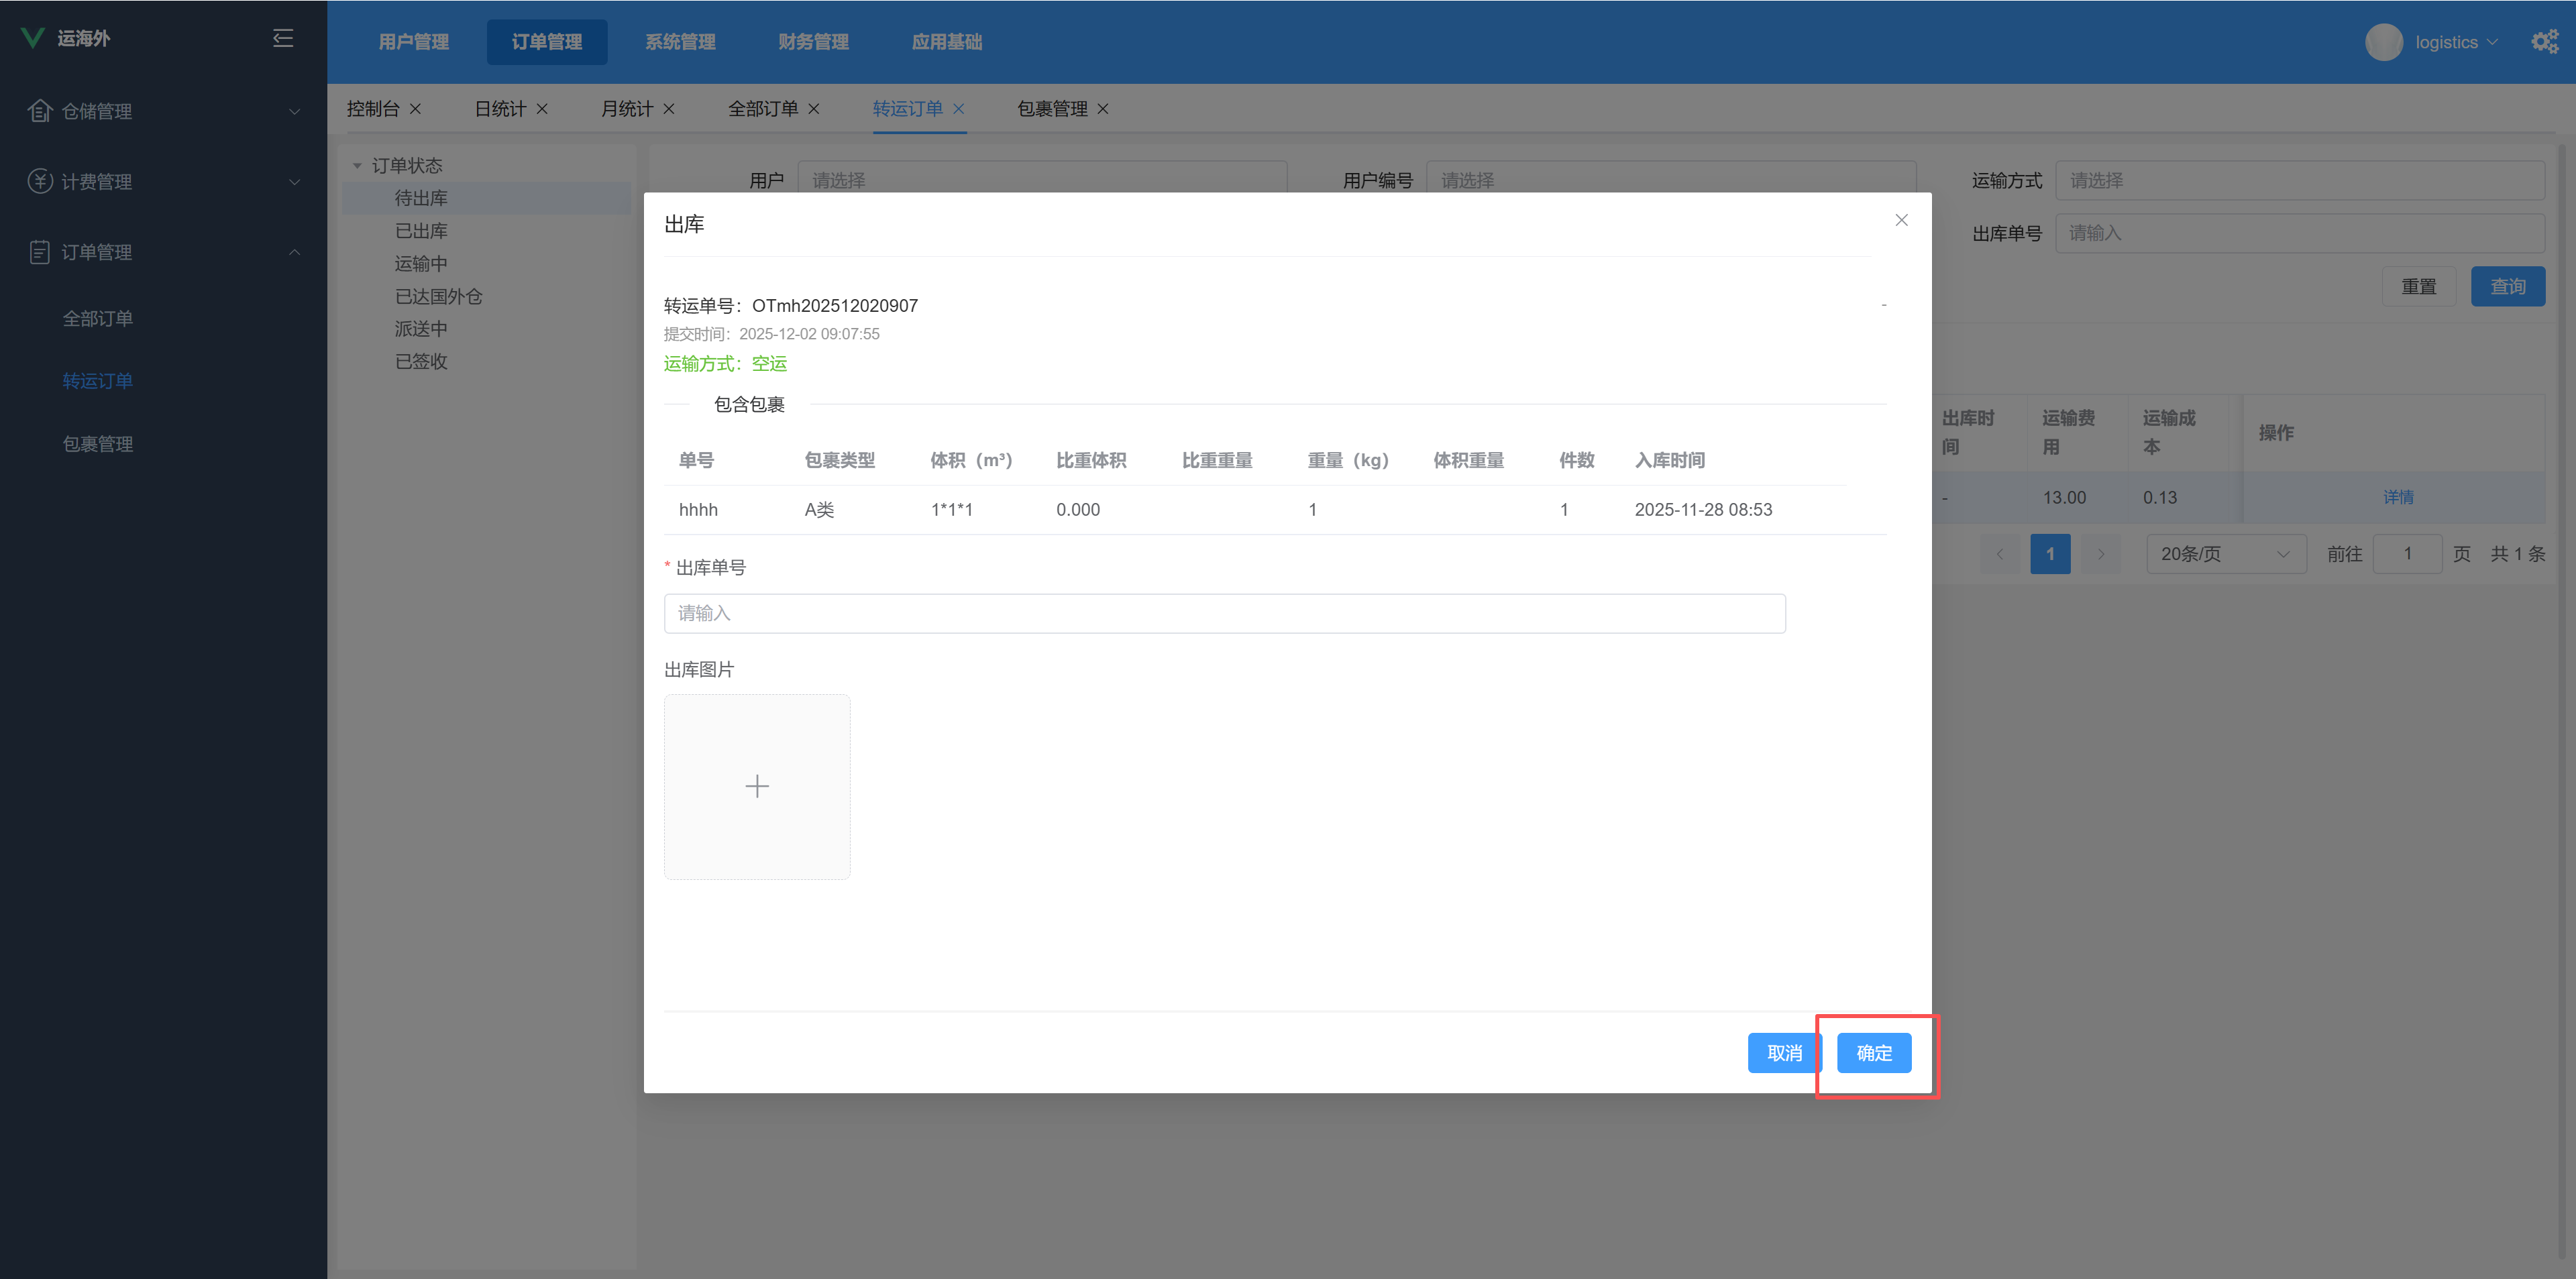
Task: Select 已出库 in the order status tree
Action: (x=421, y=231)
